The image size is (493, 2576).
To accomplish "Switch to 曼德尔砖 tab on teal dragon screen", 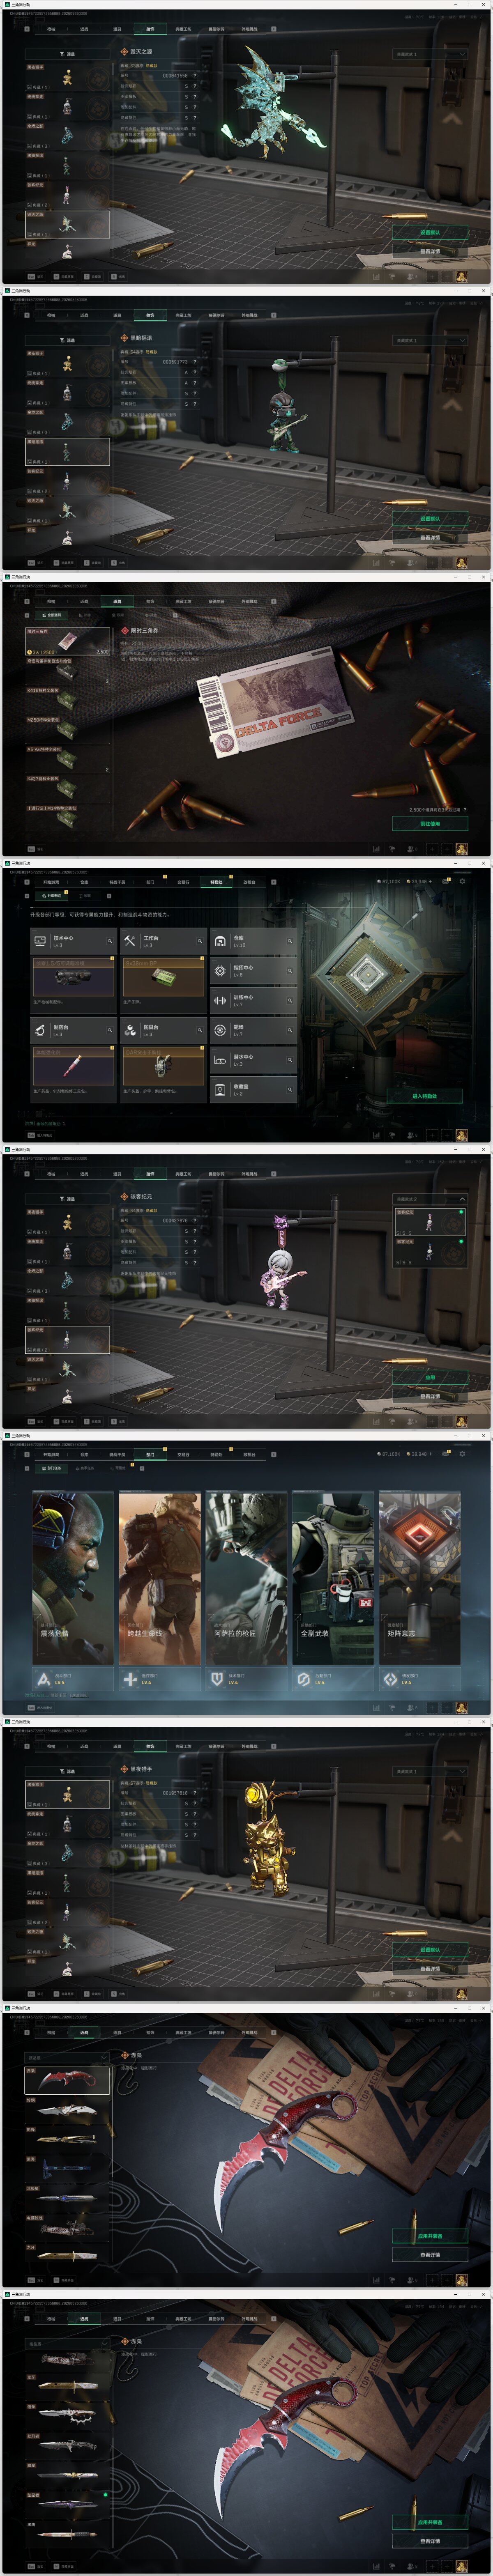I will tap(216, 29).
